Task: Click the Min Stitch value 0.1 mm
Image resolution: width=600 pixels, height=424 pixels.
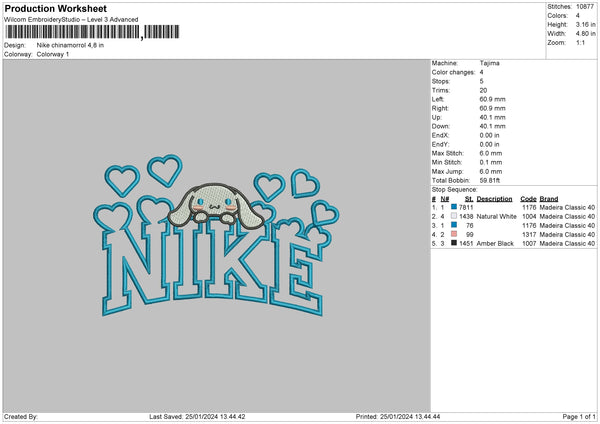Action: (x=491, y=162)
